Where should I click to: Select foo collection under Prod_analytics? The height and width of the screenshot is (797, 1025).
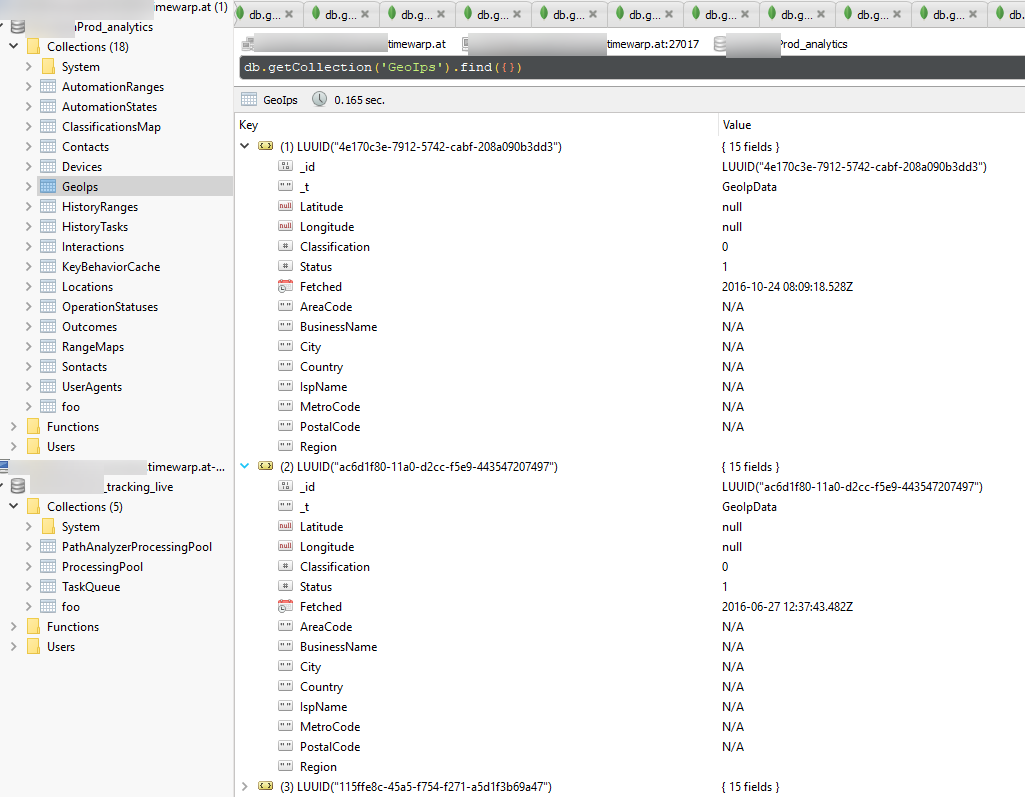coord(71,407)
